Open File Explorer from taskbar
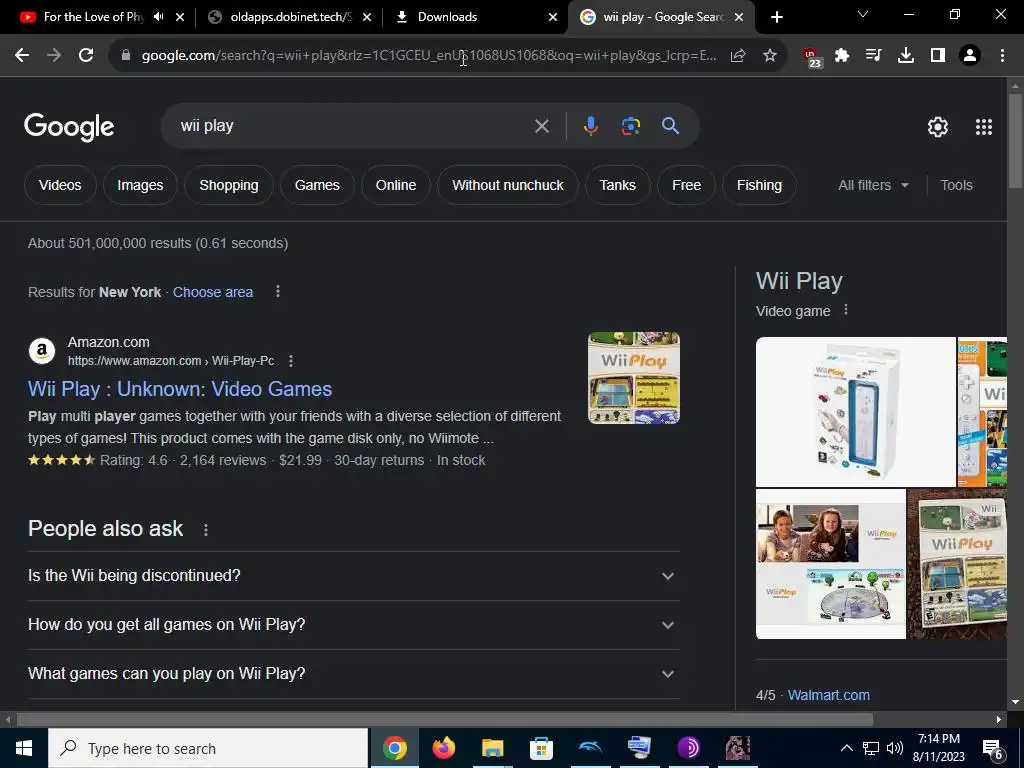Viewport: 1024px width, 768px height. (492, 748)
